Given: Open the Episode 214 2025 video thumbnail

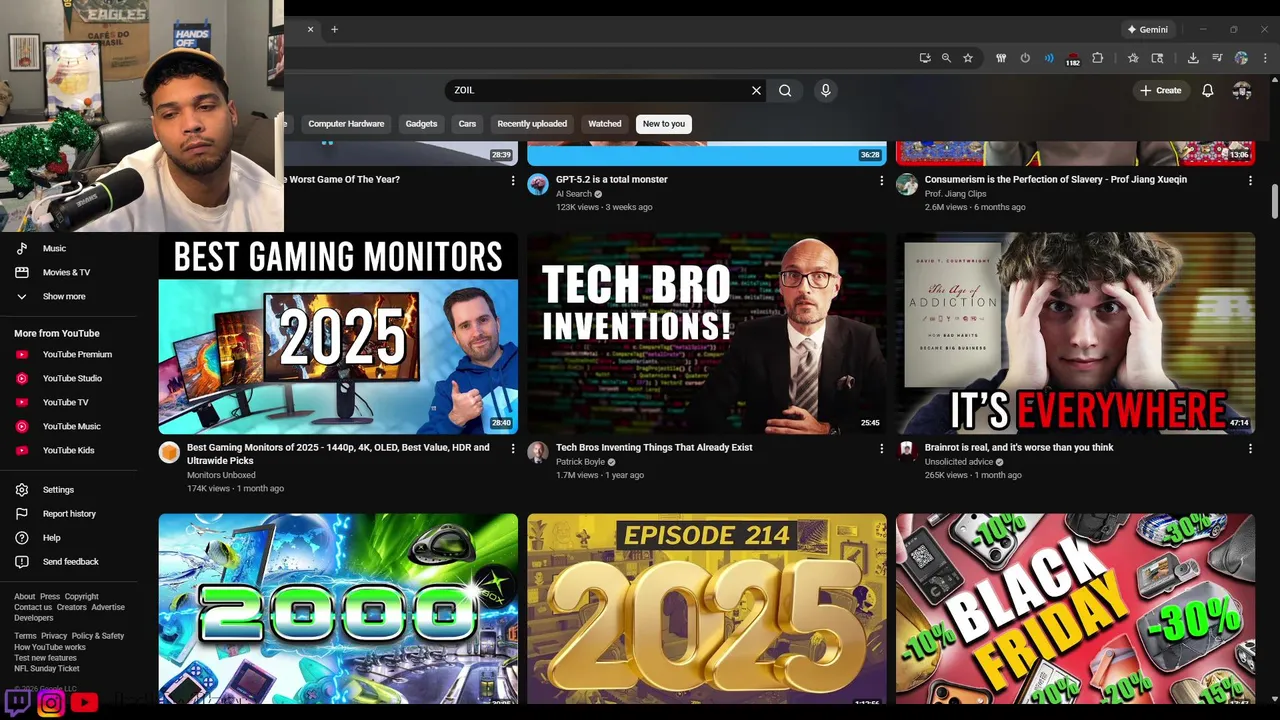Looking at the screenshot, I should pos(707,609).
